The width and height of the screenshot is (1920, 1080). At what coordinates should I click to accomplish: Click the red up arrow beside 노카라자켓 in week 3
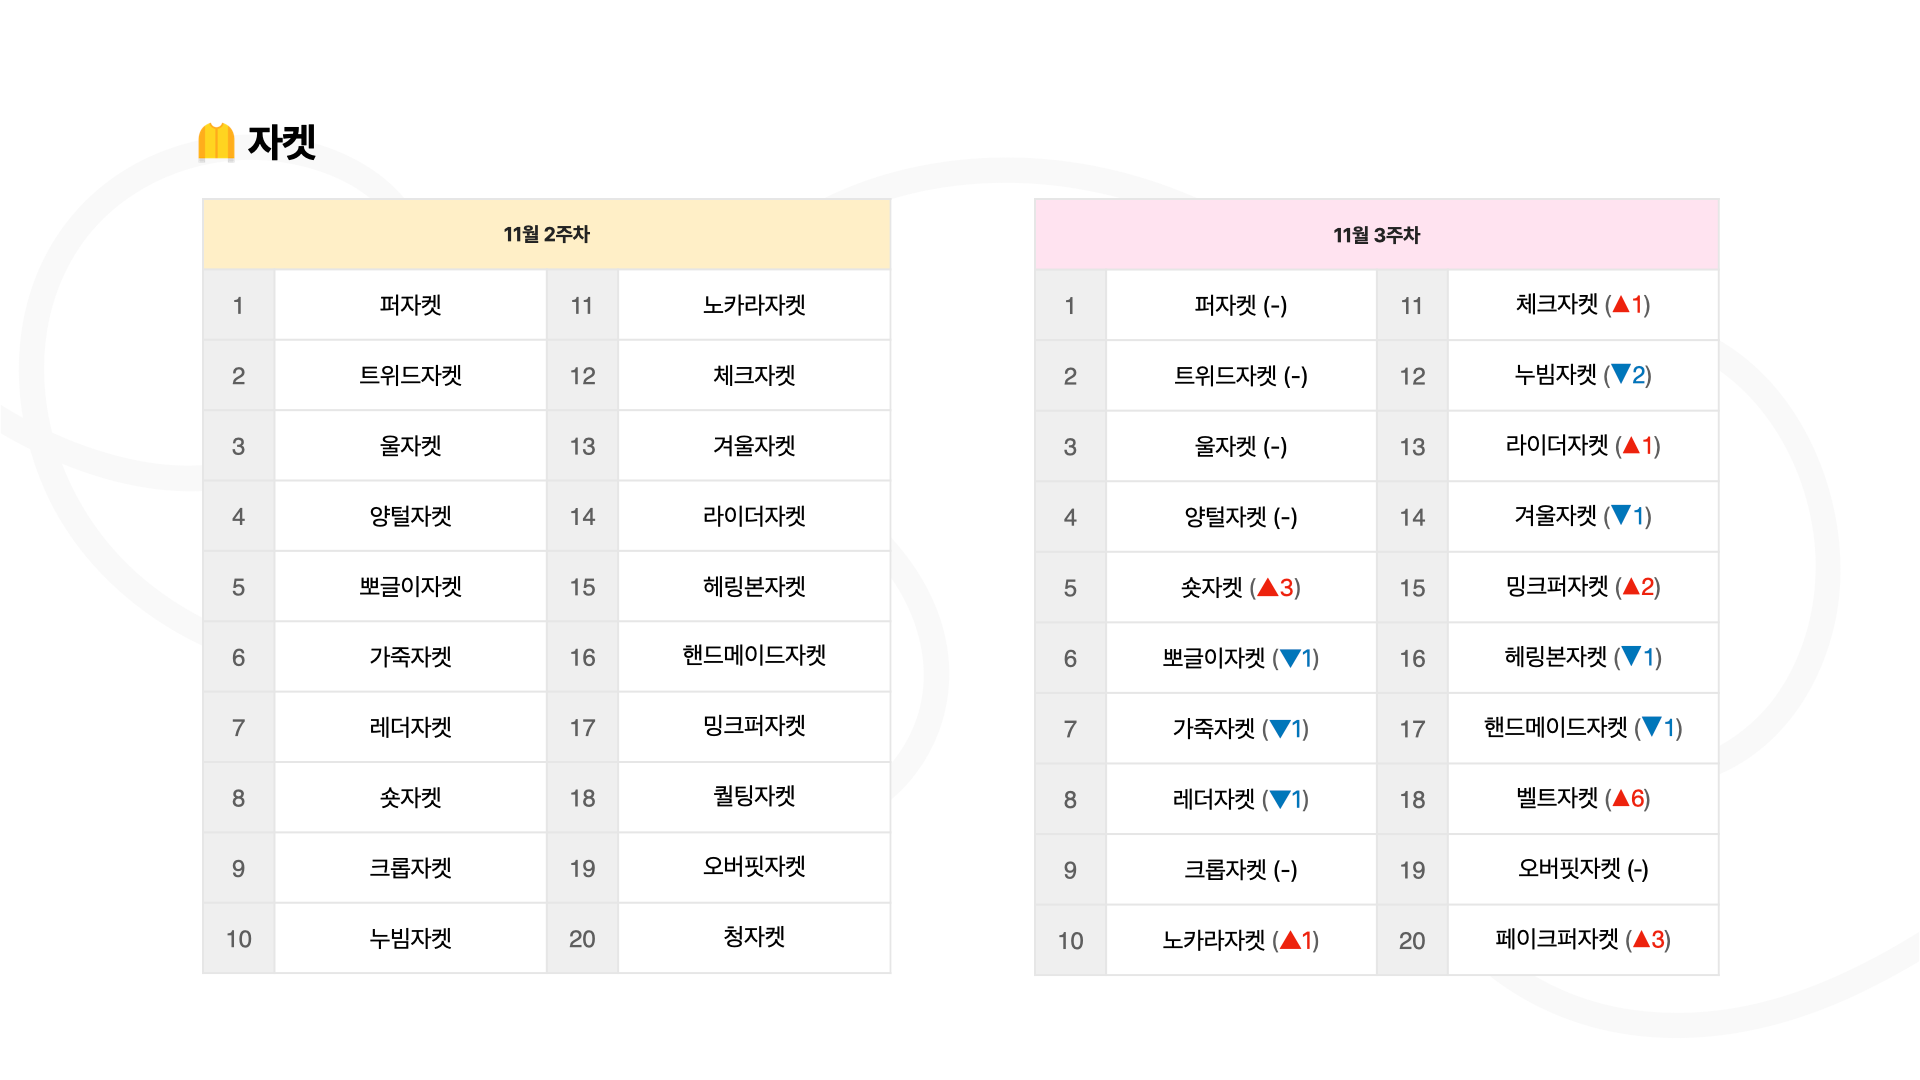[1290, 940]
